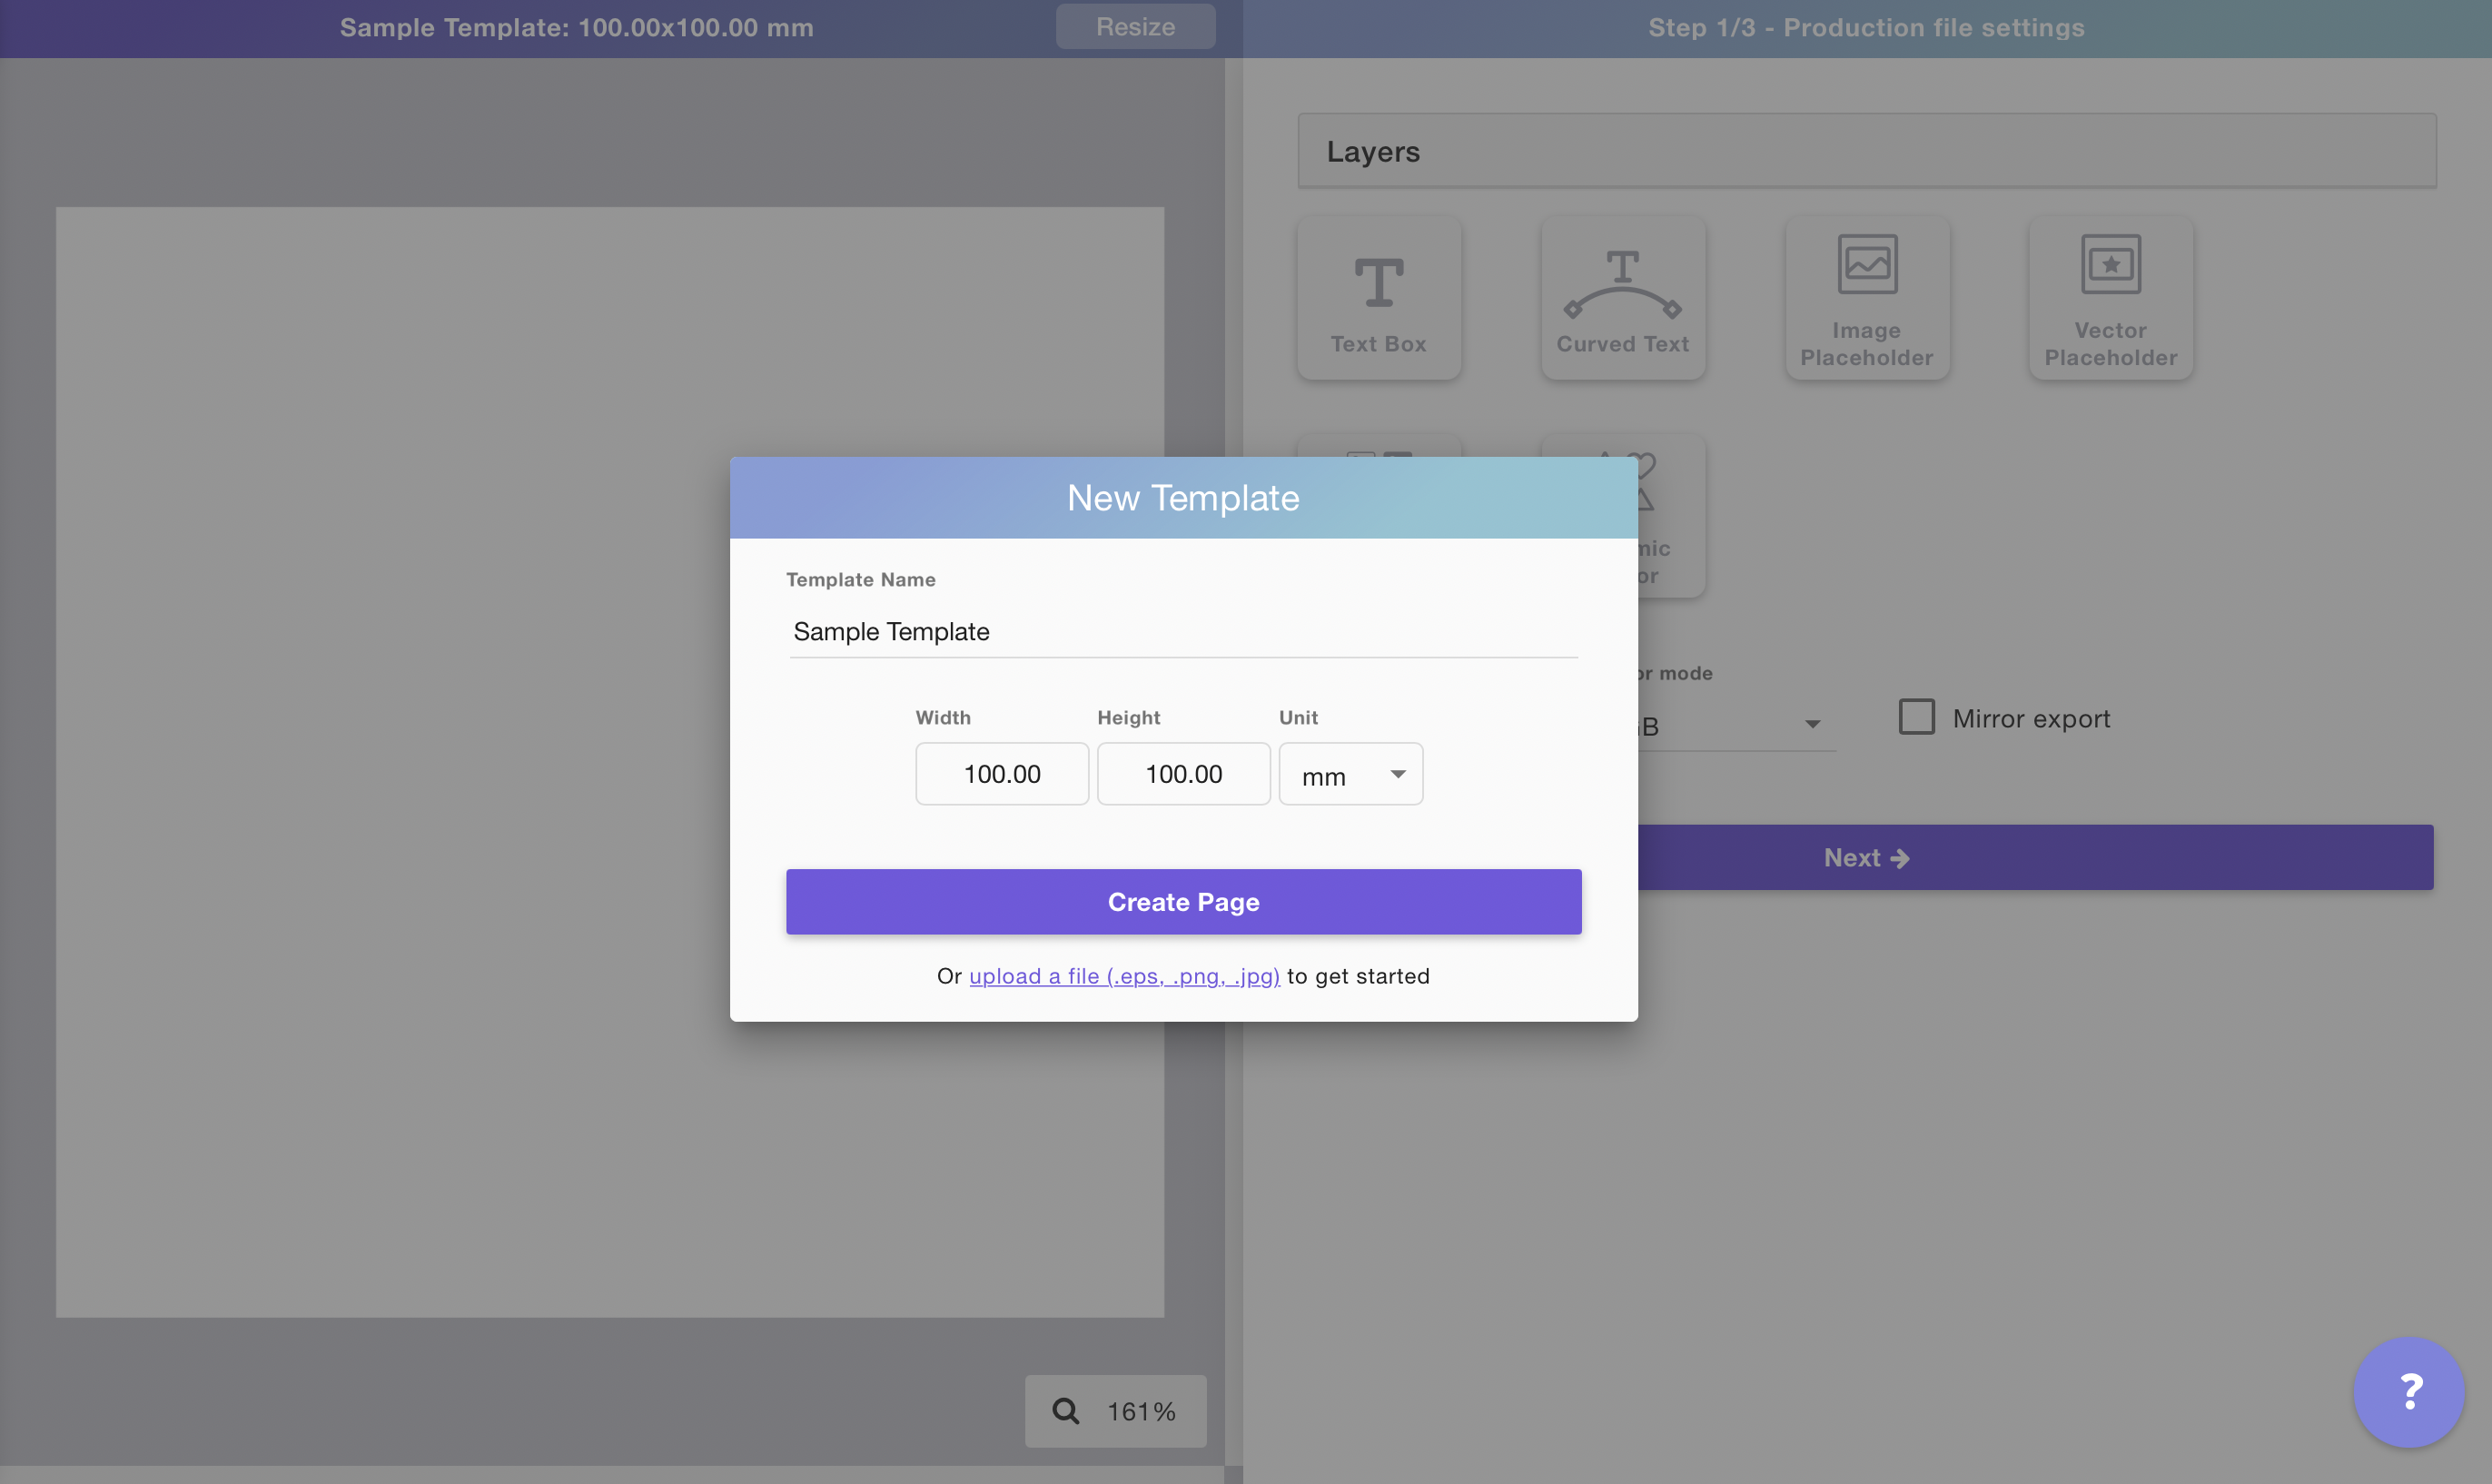Select the Text Box layer tool
The image size is (2492, 1484).
click(x=1378, y=298)
